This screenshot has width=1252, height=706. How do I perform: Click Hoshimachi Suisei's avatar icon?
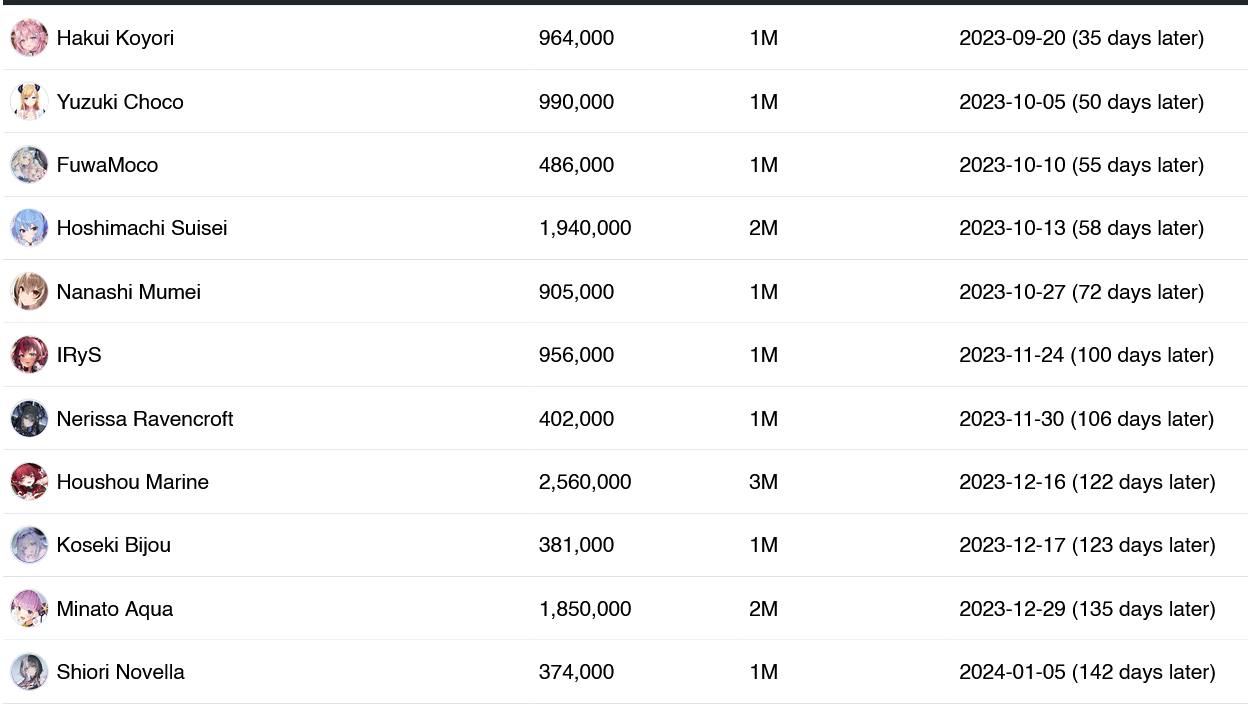point(29,228)
